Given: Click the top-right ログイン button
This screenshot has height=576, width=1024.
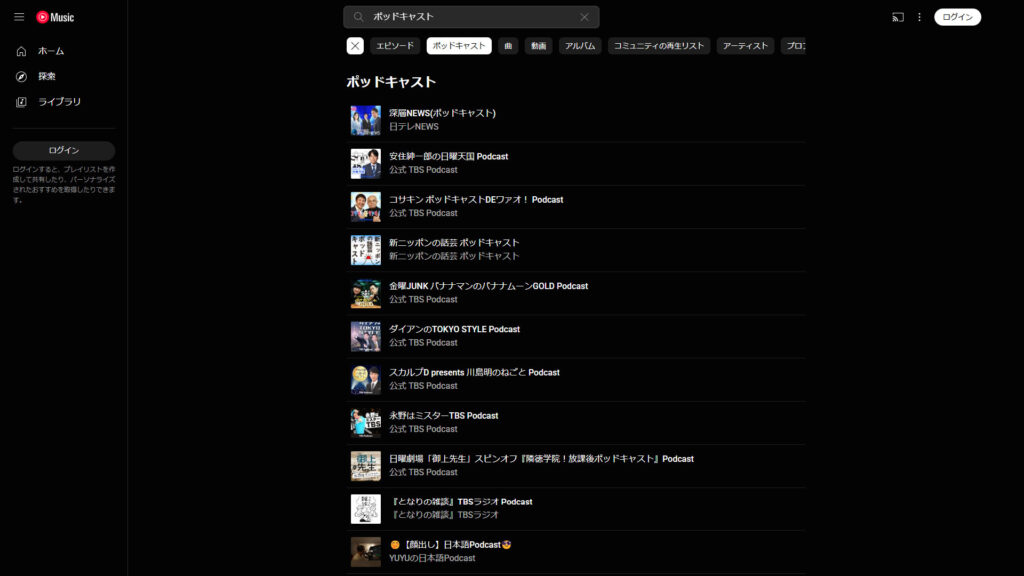Looking at the screenshot, I should [957, 17].
